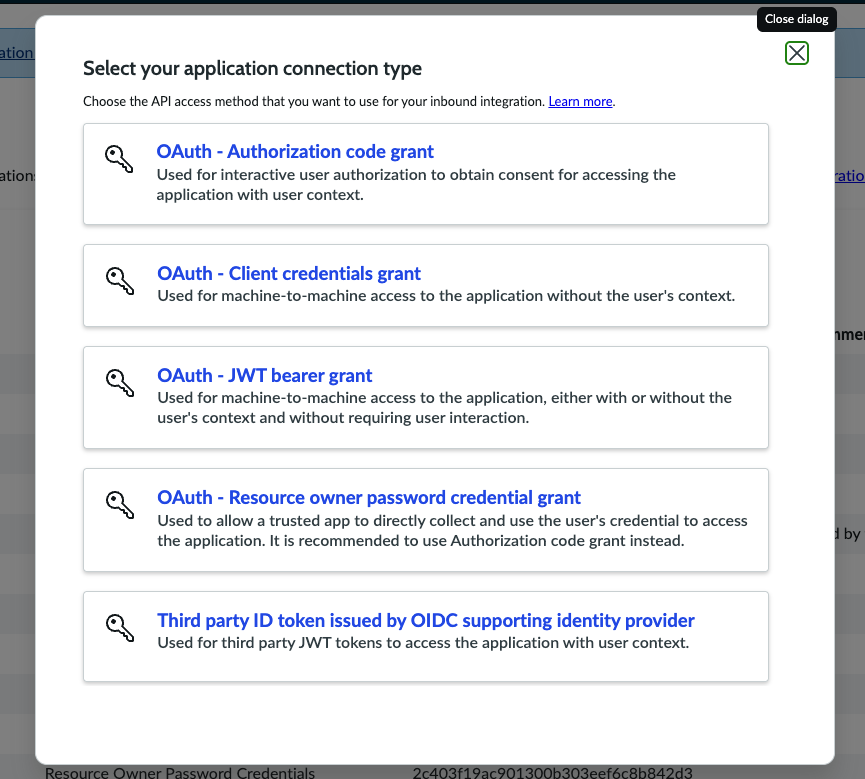Click the Authorization code grant option card
Viewport: 865px width, 779px height.
tap(425, 173)
